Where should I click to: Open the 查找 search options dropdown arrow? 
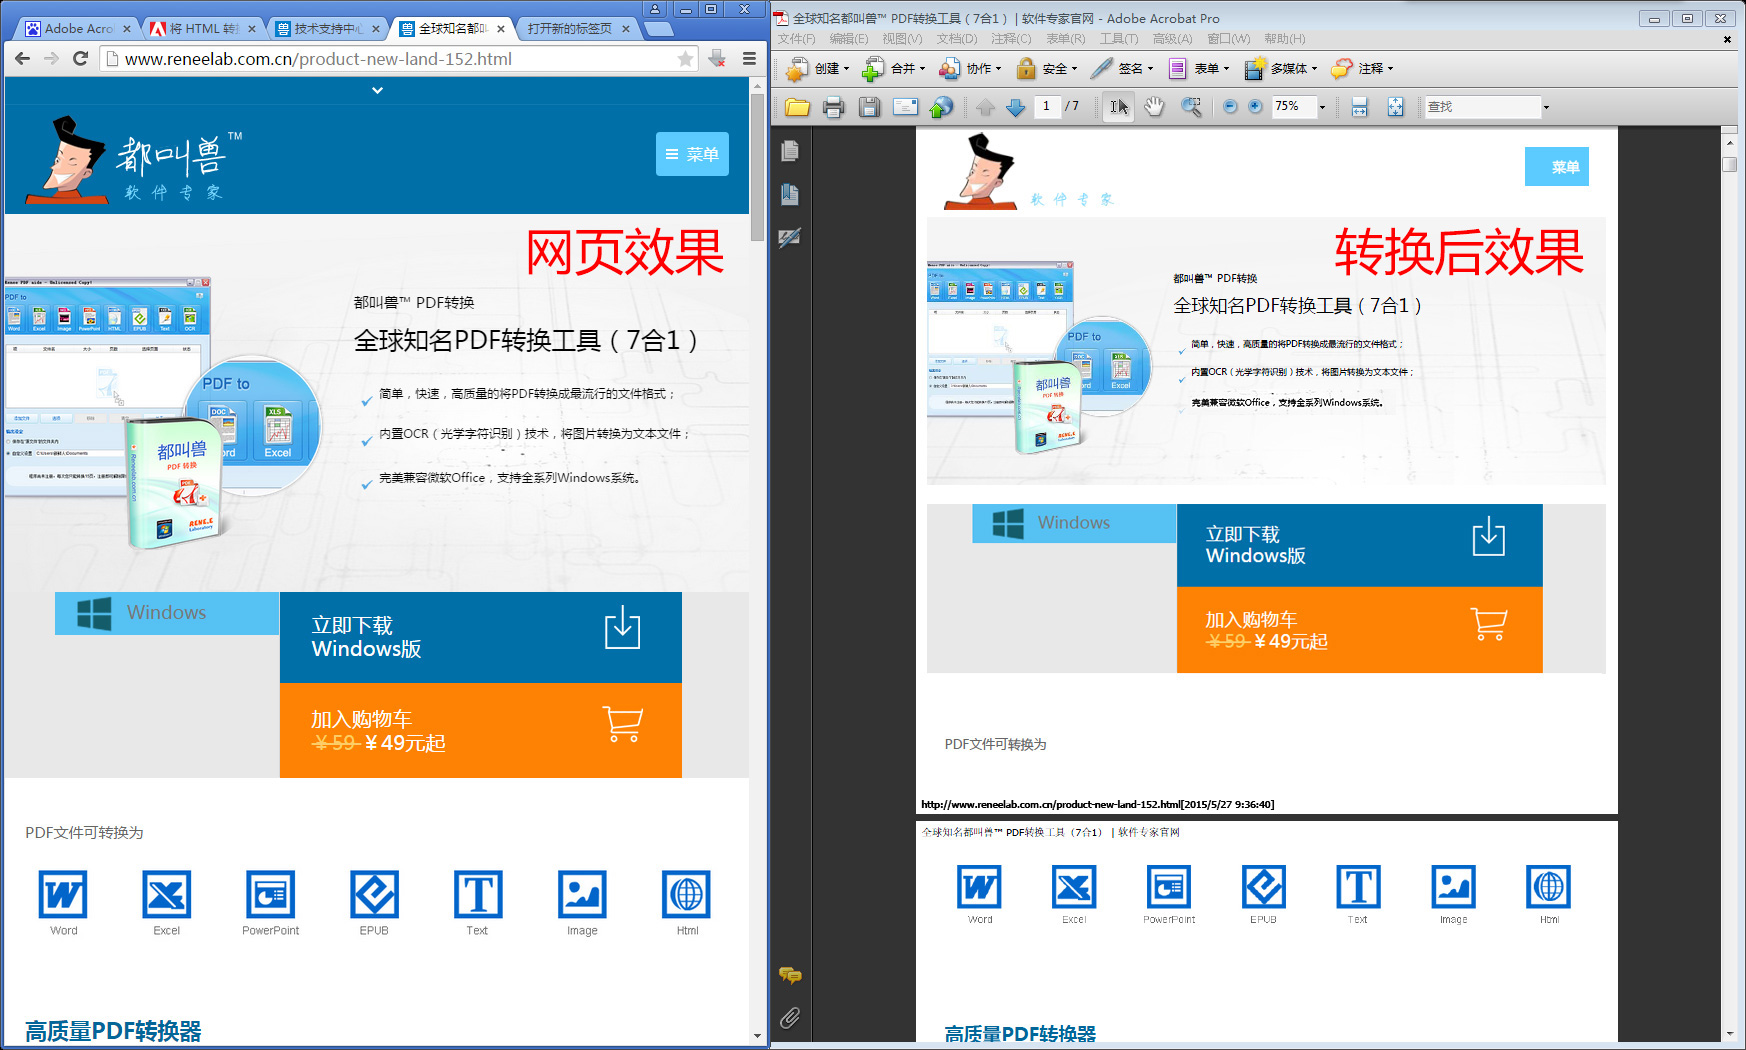(x=1546, y=107)
